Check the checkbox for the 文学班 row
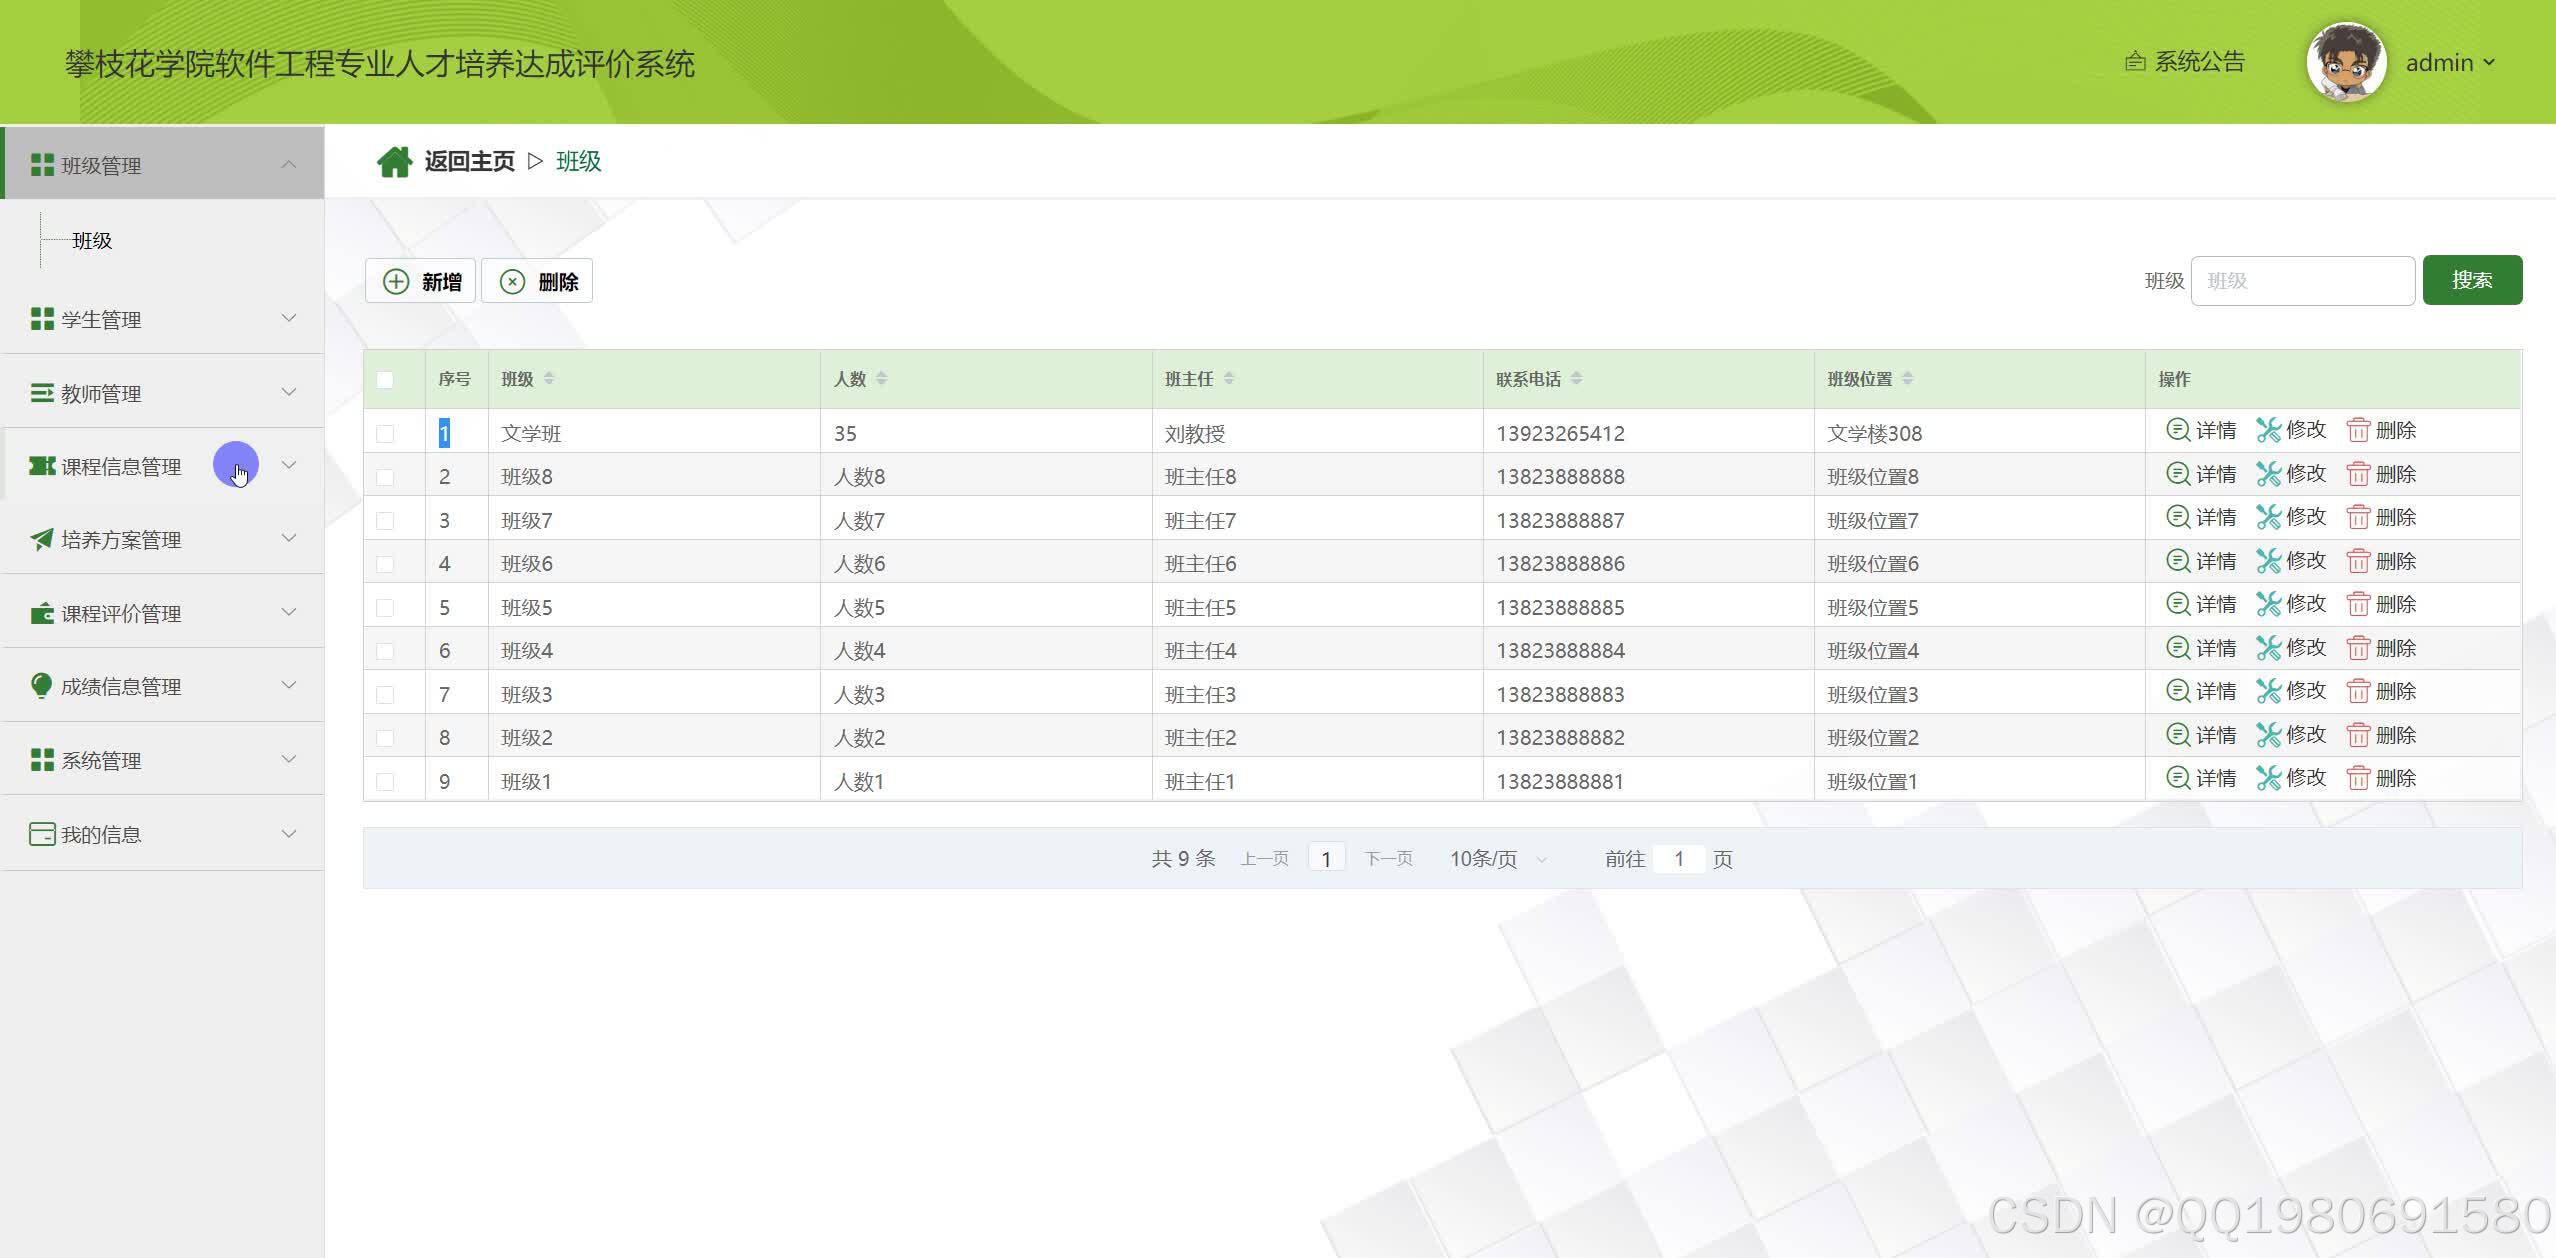The height and width of the screenshot is (1258, 2556). (385, 433)
